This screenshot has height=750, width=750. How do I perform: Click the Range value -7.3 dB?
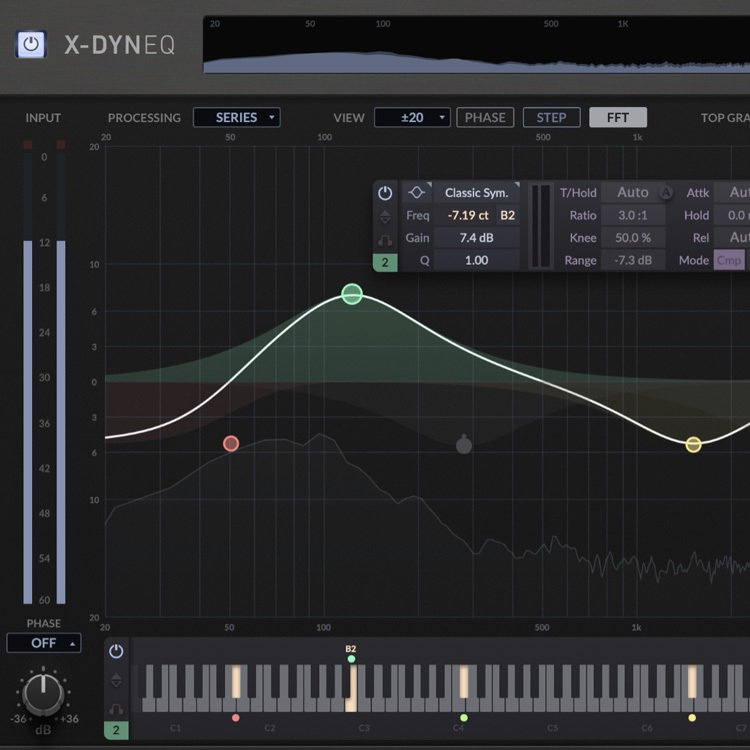[632, 260]
